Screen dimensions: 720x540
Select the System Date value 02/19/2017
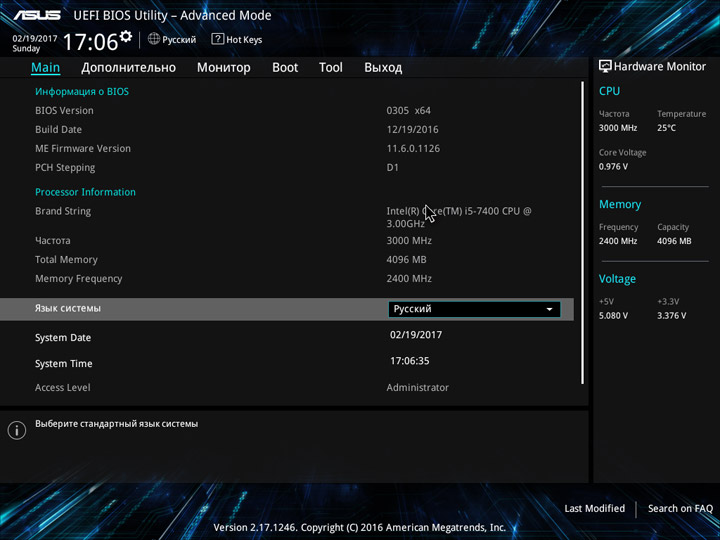coord(416,335)
